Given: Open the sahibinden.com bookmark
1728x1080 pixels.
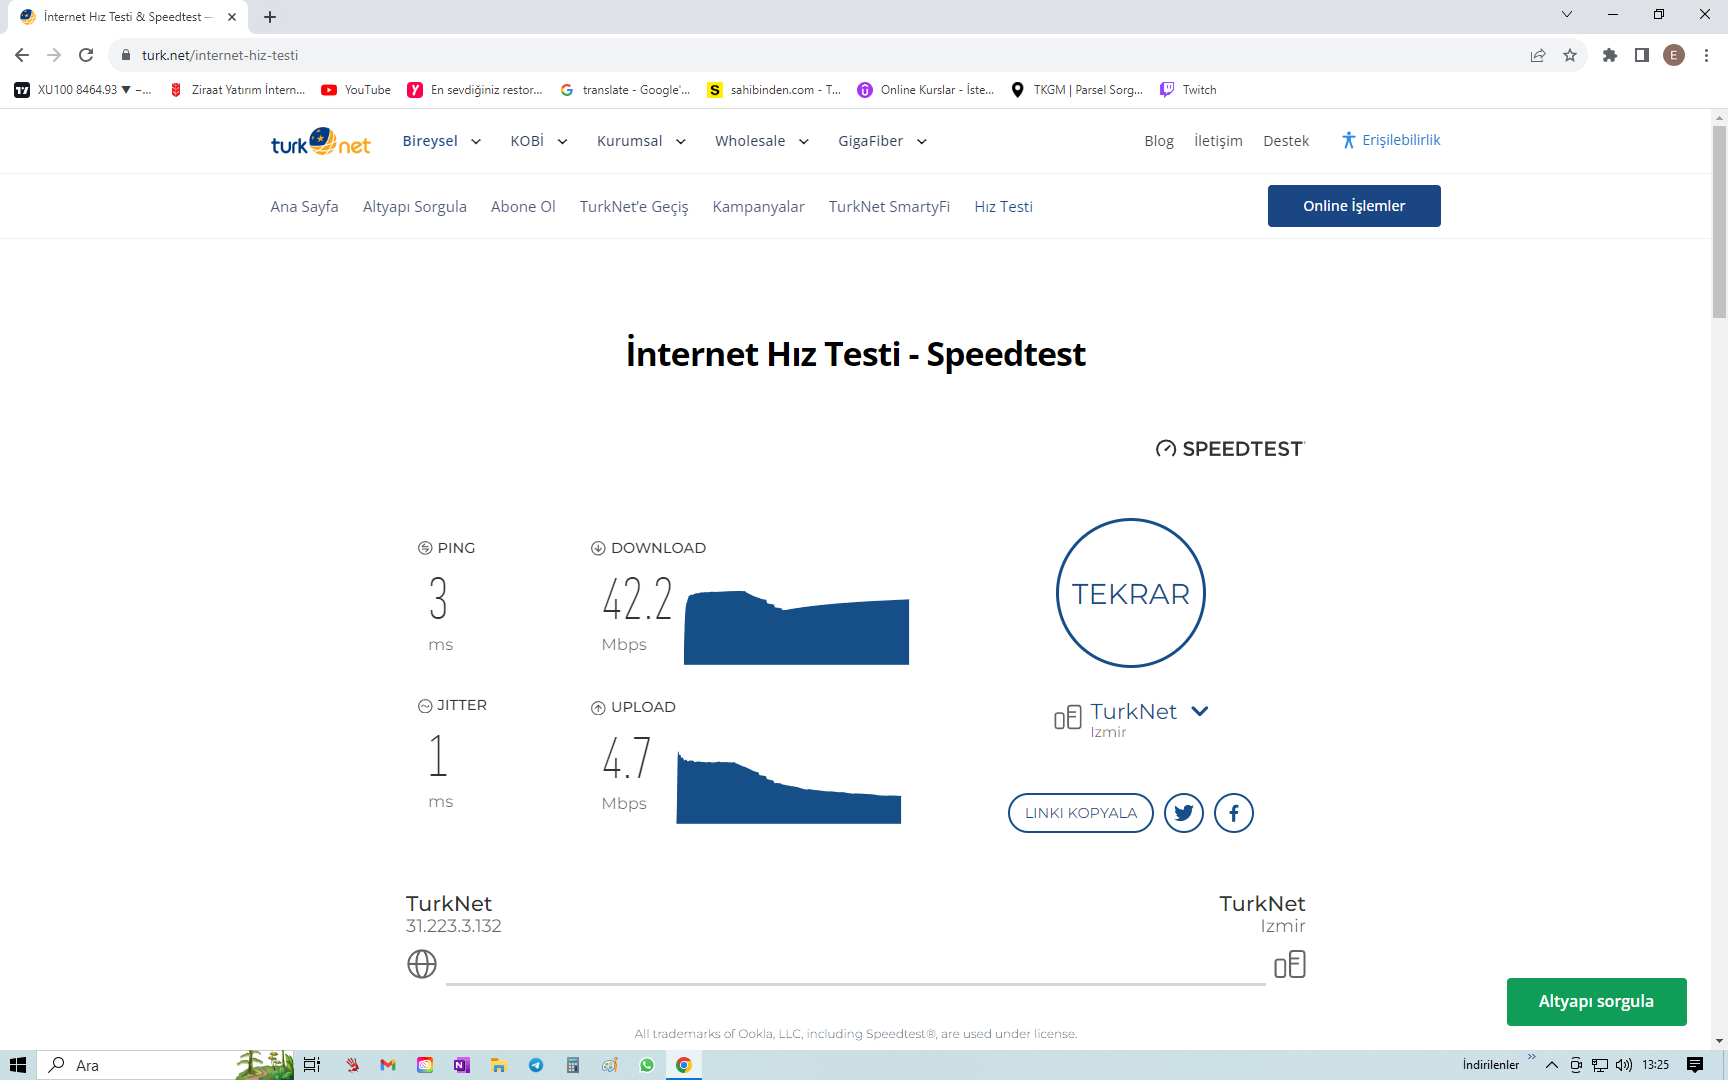Looking at the screenshot, I should (774, 90).
